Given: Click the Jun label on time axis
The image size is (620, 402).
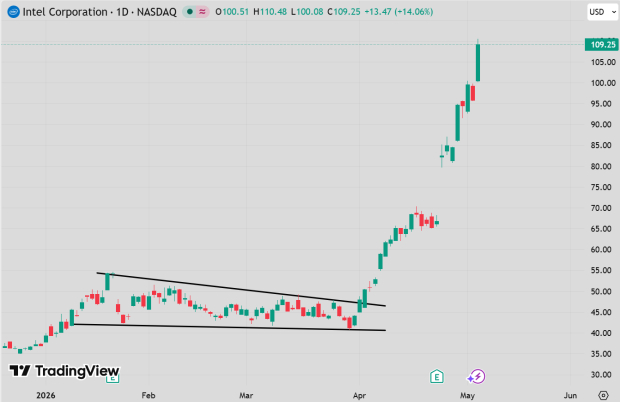Looking at the screenshot, I should [570, 395].
